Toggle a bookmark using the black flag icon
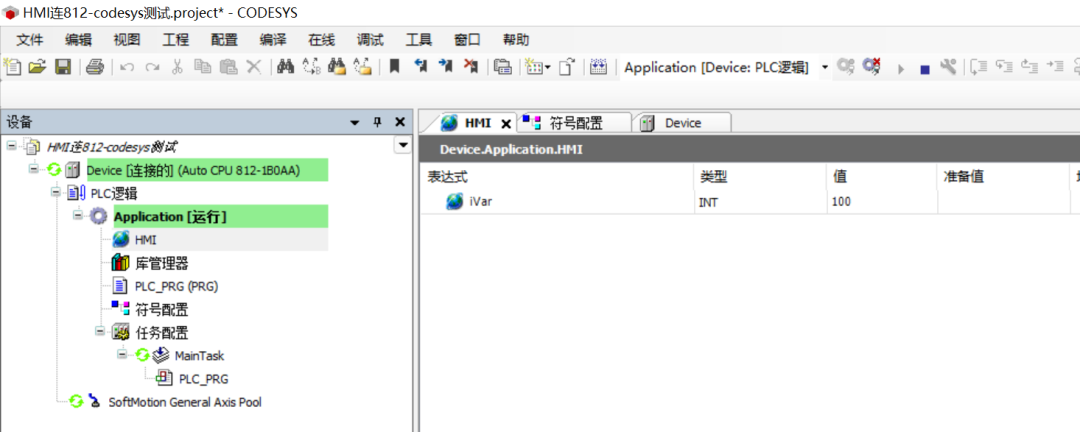The width and height of the screenshot is (1080, 432). [395, 67]
